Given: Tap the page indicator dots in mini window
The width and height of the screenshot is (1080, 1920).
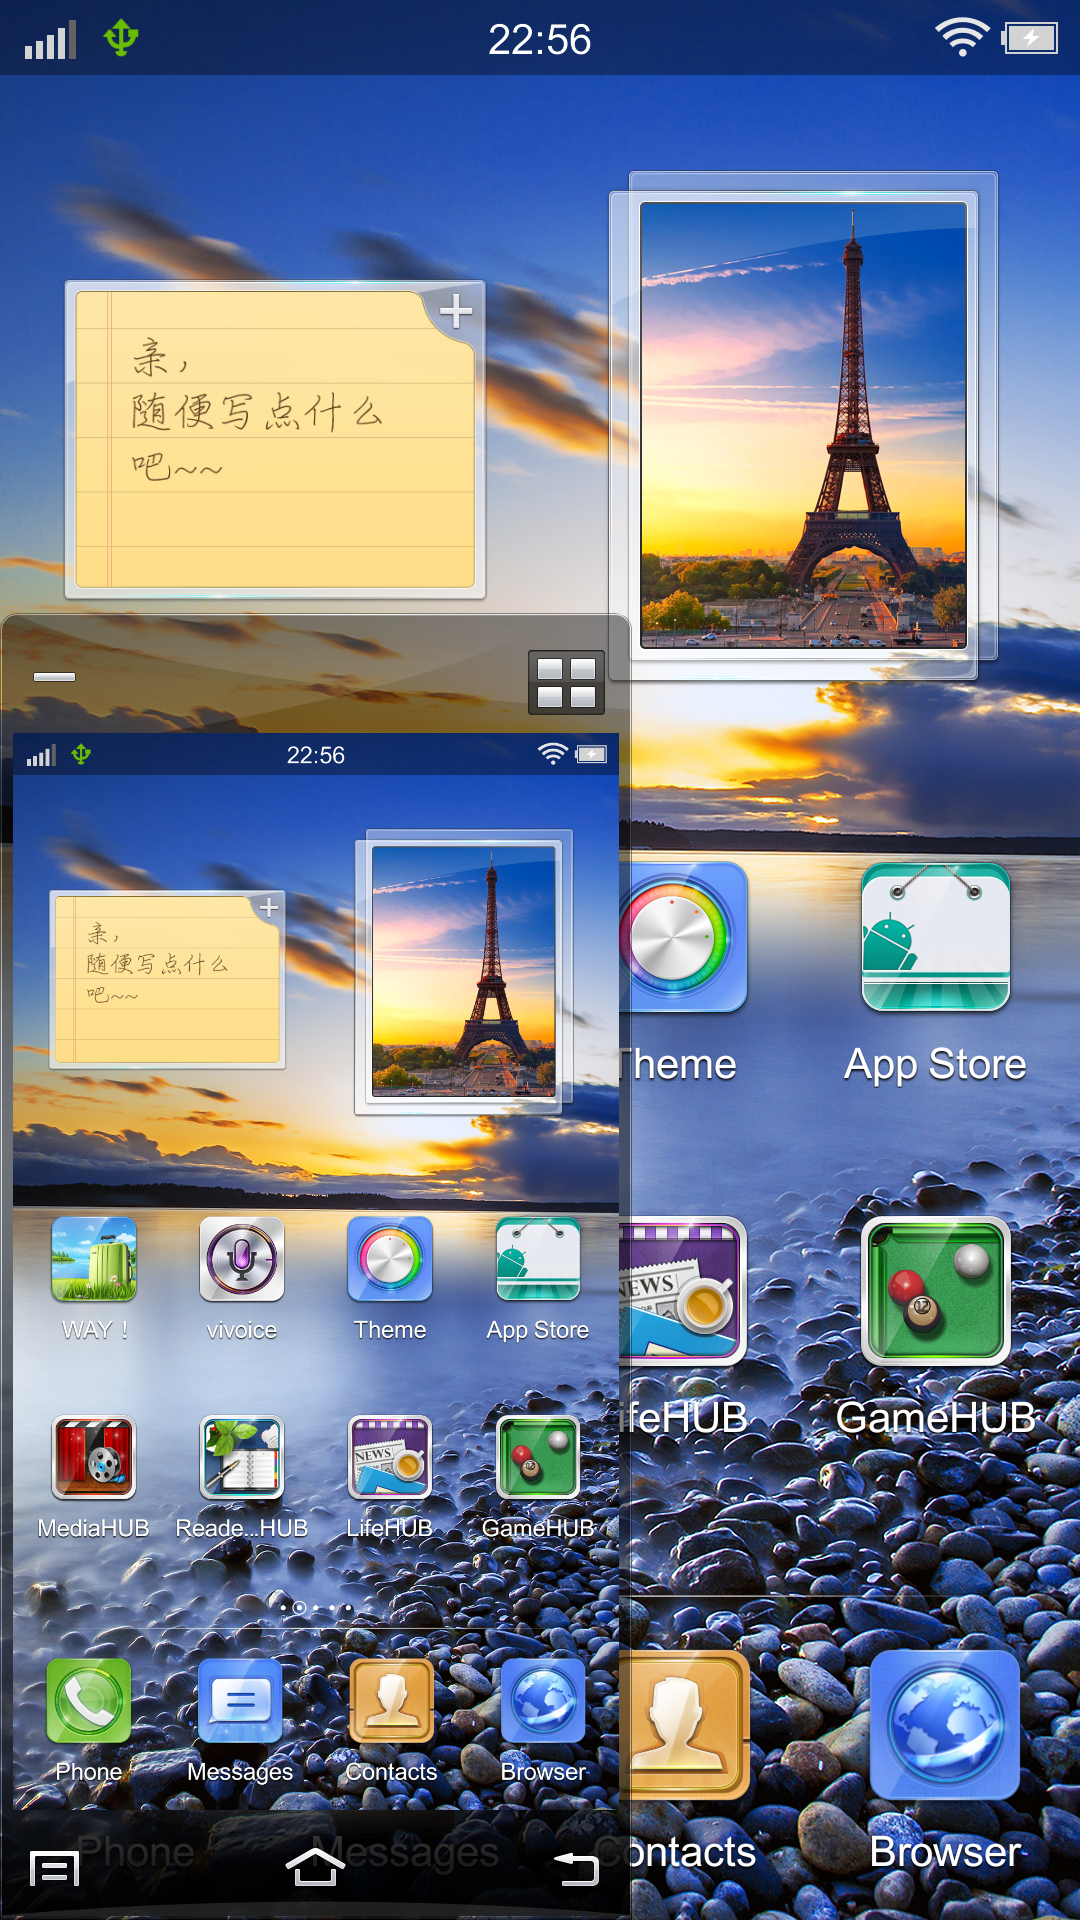Looking at the screenshot, I should pos(316,1607).
